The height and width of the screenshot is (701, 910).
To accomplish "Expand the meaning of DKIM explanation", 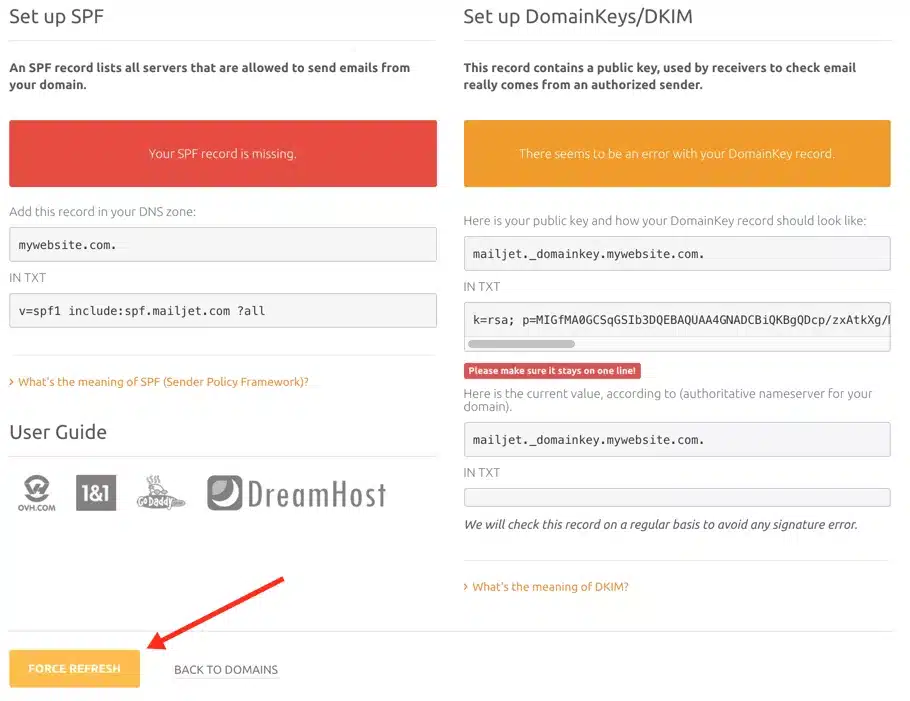I will (549, 587).
